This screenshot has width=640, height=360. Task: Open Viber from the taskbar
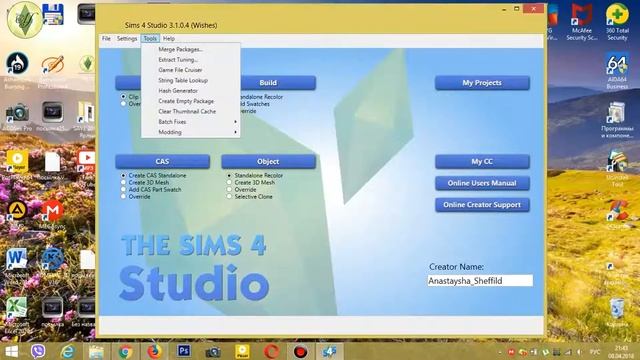click(x=38, y=351)
